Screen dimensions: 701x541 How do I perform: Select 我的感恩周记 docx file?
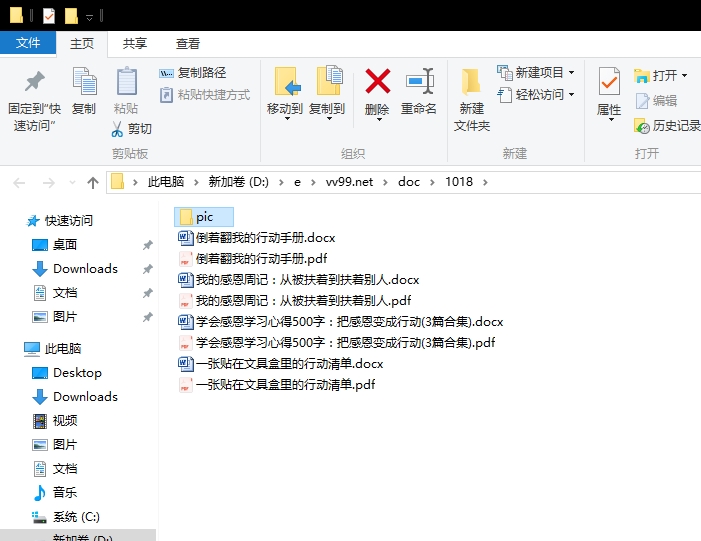pos(299,280)
